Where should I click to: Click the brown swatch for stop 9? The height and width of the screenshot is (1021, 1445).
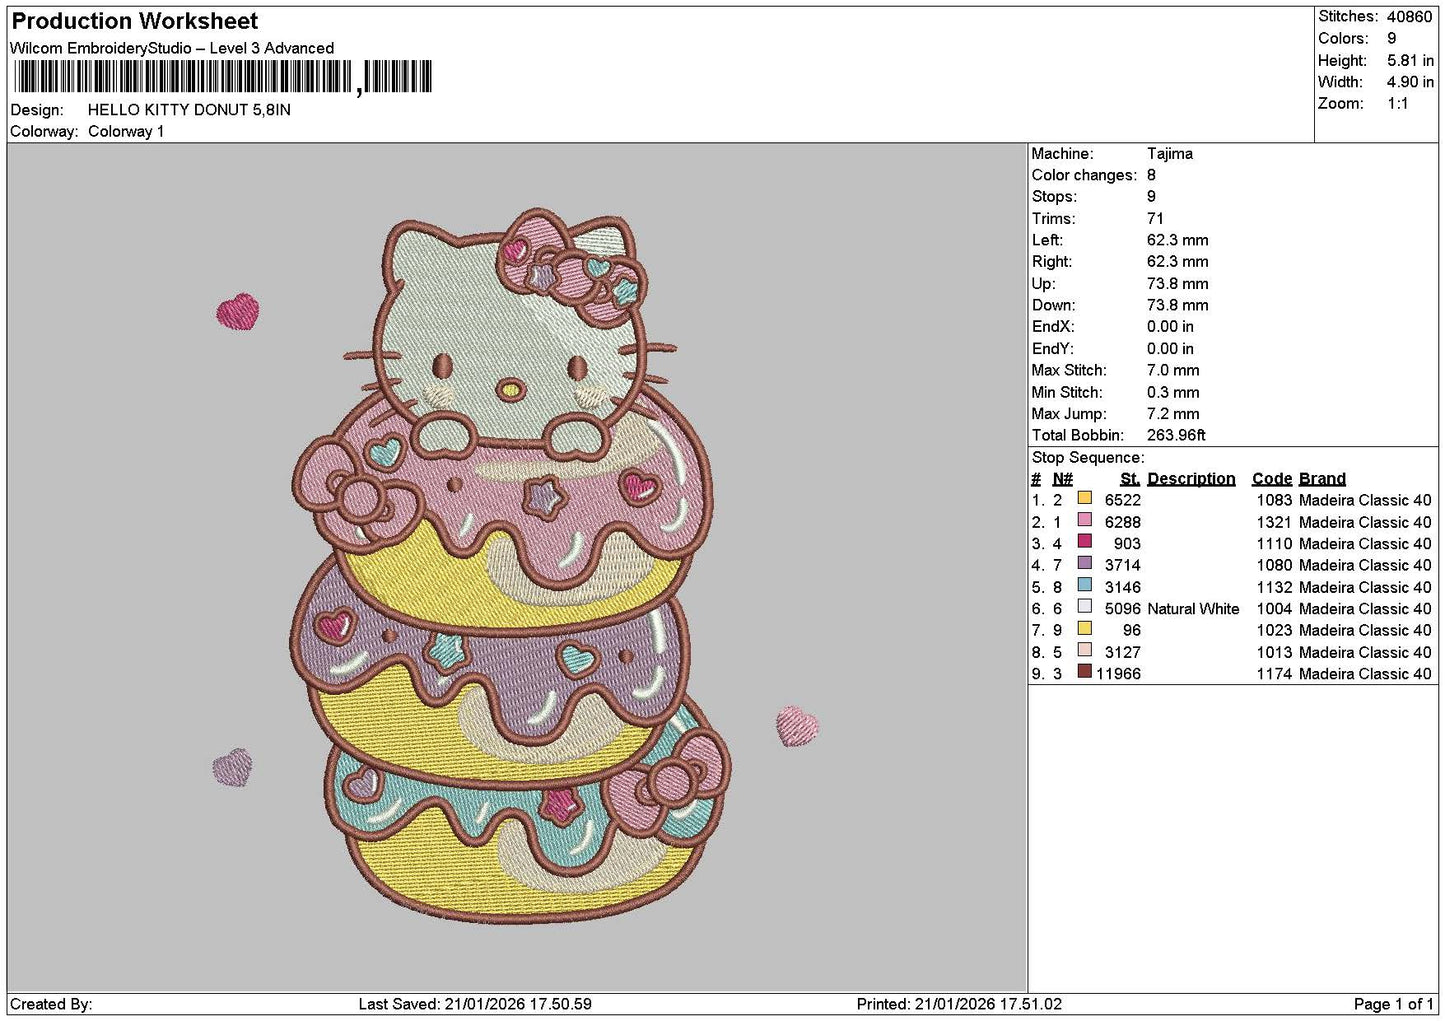tap(1084, 672)
